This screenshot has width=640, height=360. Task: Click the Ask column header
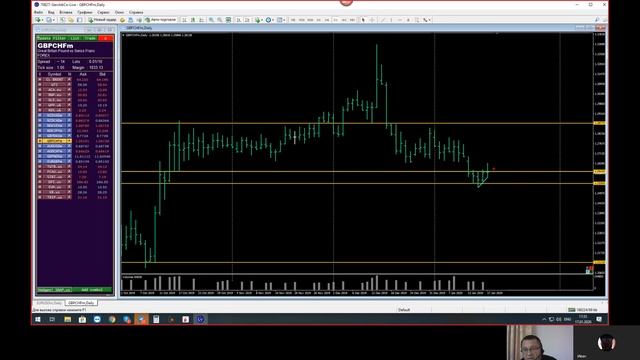[x=83, y=74]
